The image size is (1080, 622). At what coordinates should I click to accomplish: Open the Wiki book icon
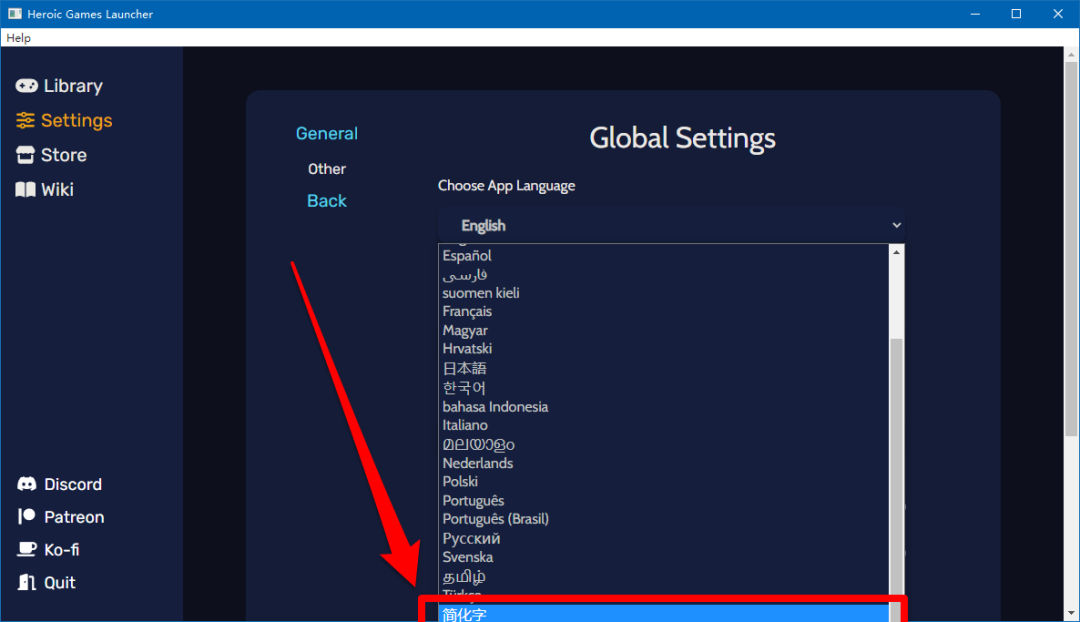tap(25, 189)
